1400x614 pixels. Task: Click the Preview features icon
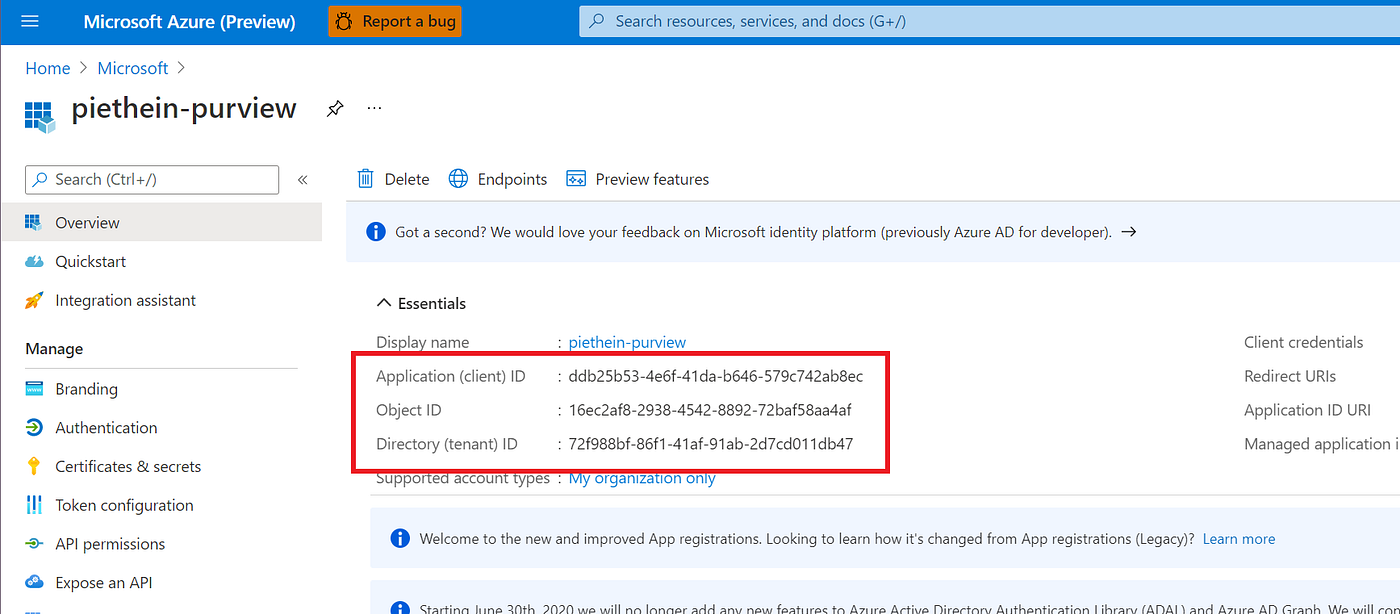576,179
